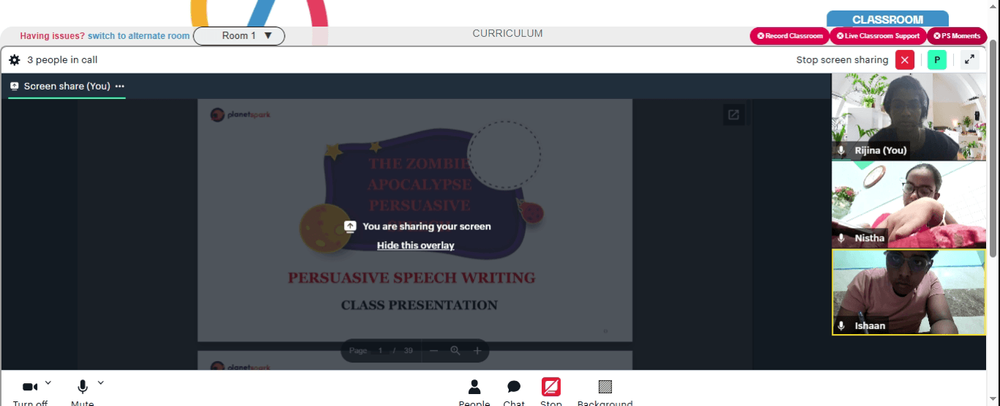Image resolution: width=1000 pixels, height=406 pixels.
Task: Open the Chat panel
Action: click(514, 391)
